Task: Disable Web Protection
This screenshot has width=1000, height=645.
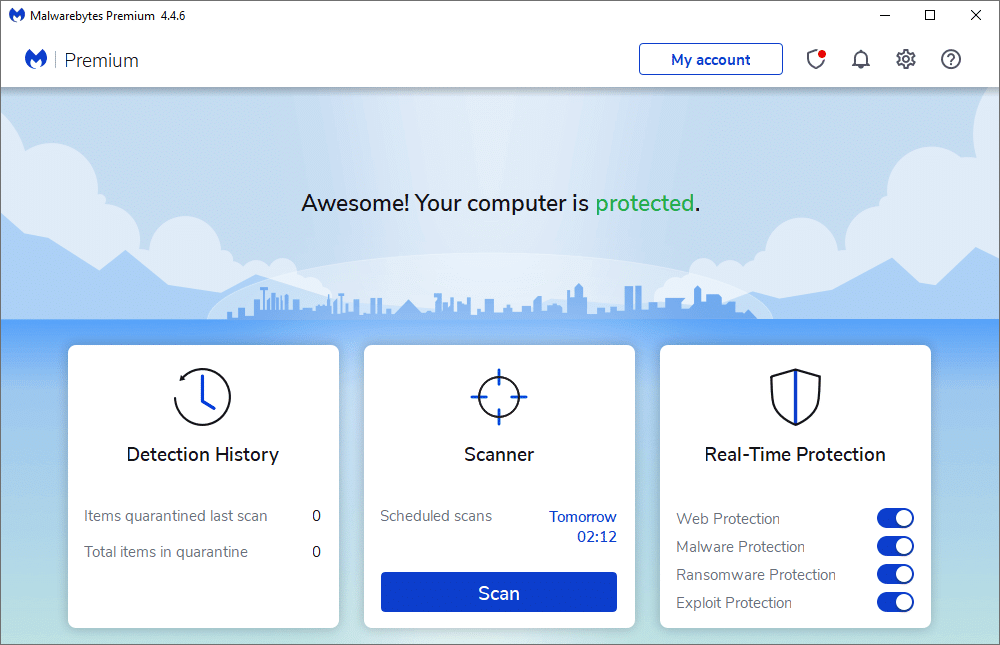Action: click(x=895, y=518)
